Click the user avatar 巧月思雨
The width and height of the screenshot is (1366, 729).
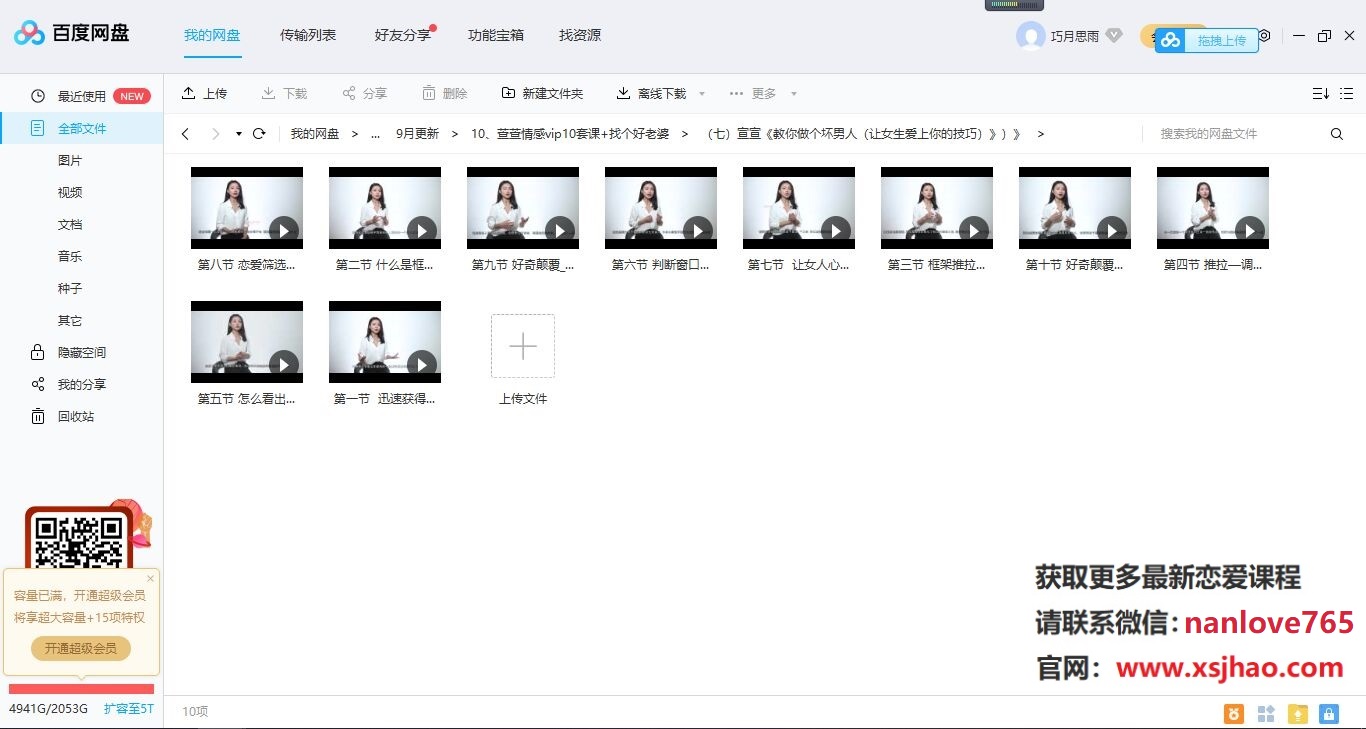pyautogui.click(x=1031, y=36)
